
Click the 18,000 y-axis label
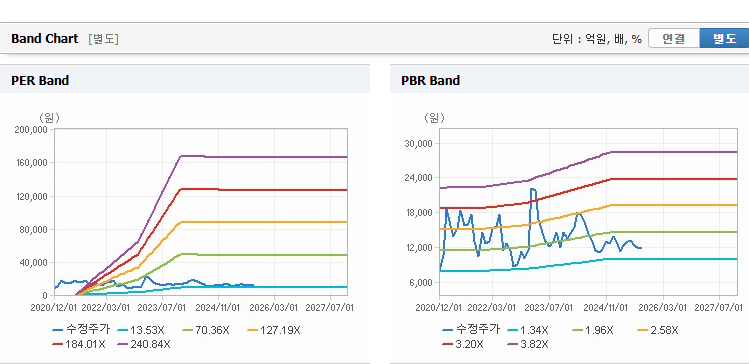pyautogui.click(x=418, y=213)
